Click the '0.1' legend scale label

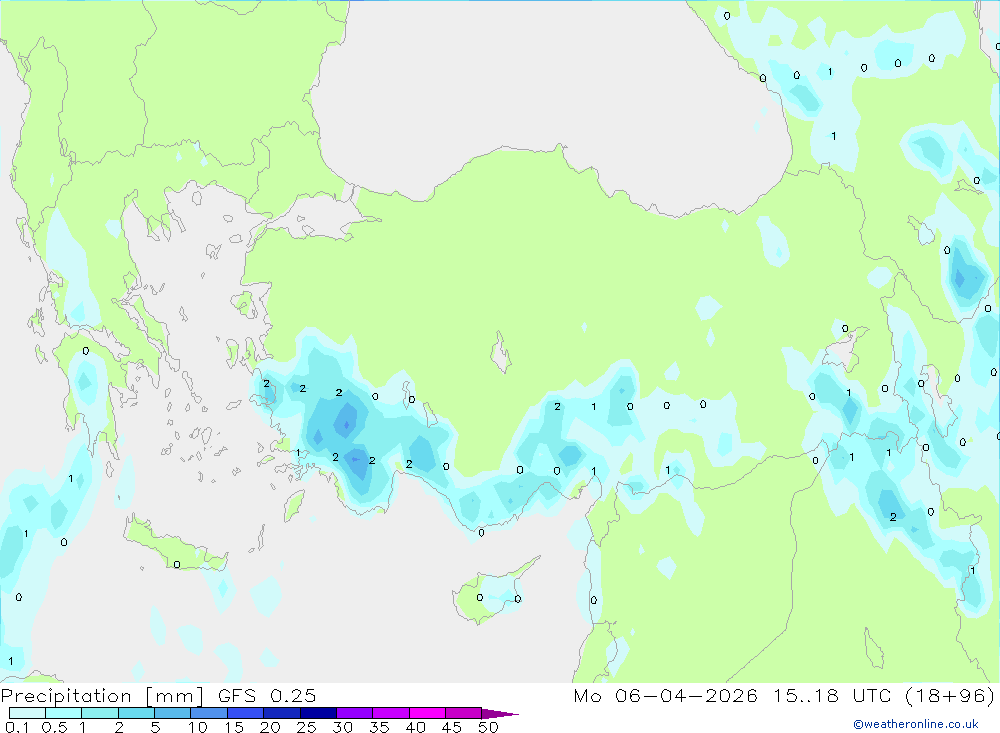[x=17, y=727]
